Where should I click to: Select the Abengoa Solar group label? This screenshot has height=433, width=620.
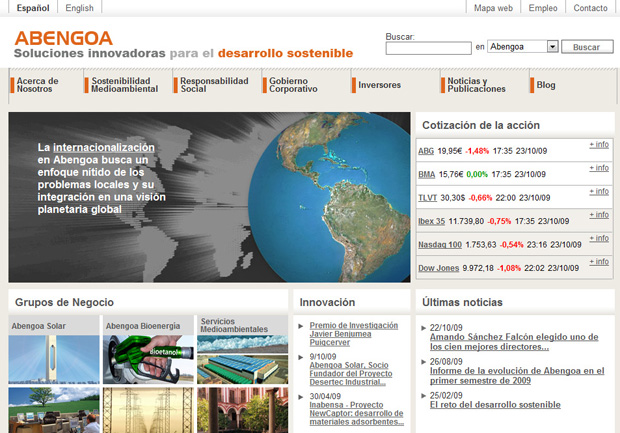coord(39,326)
